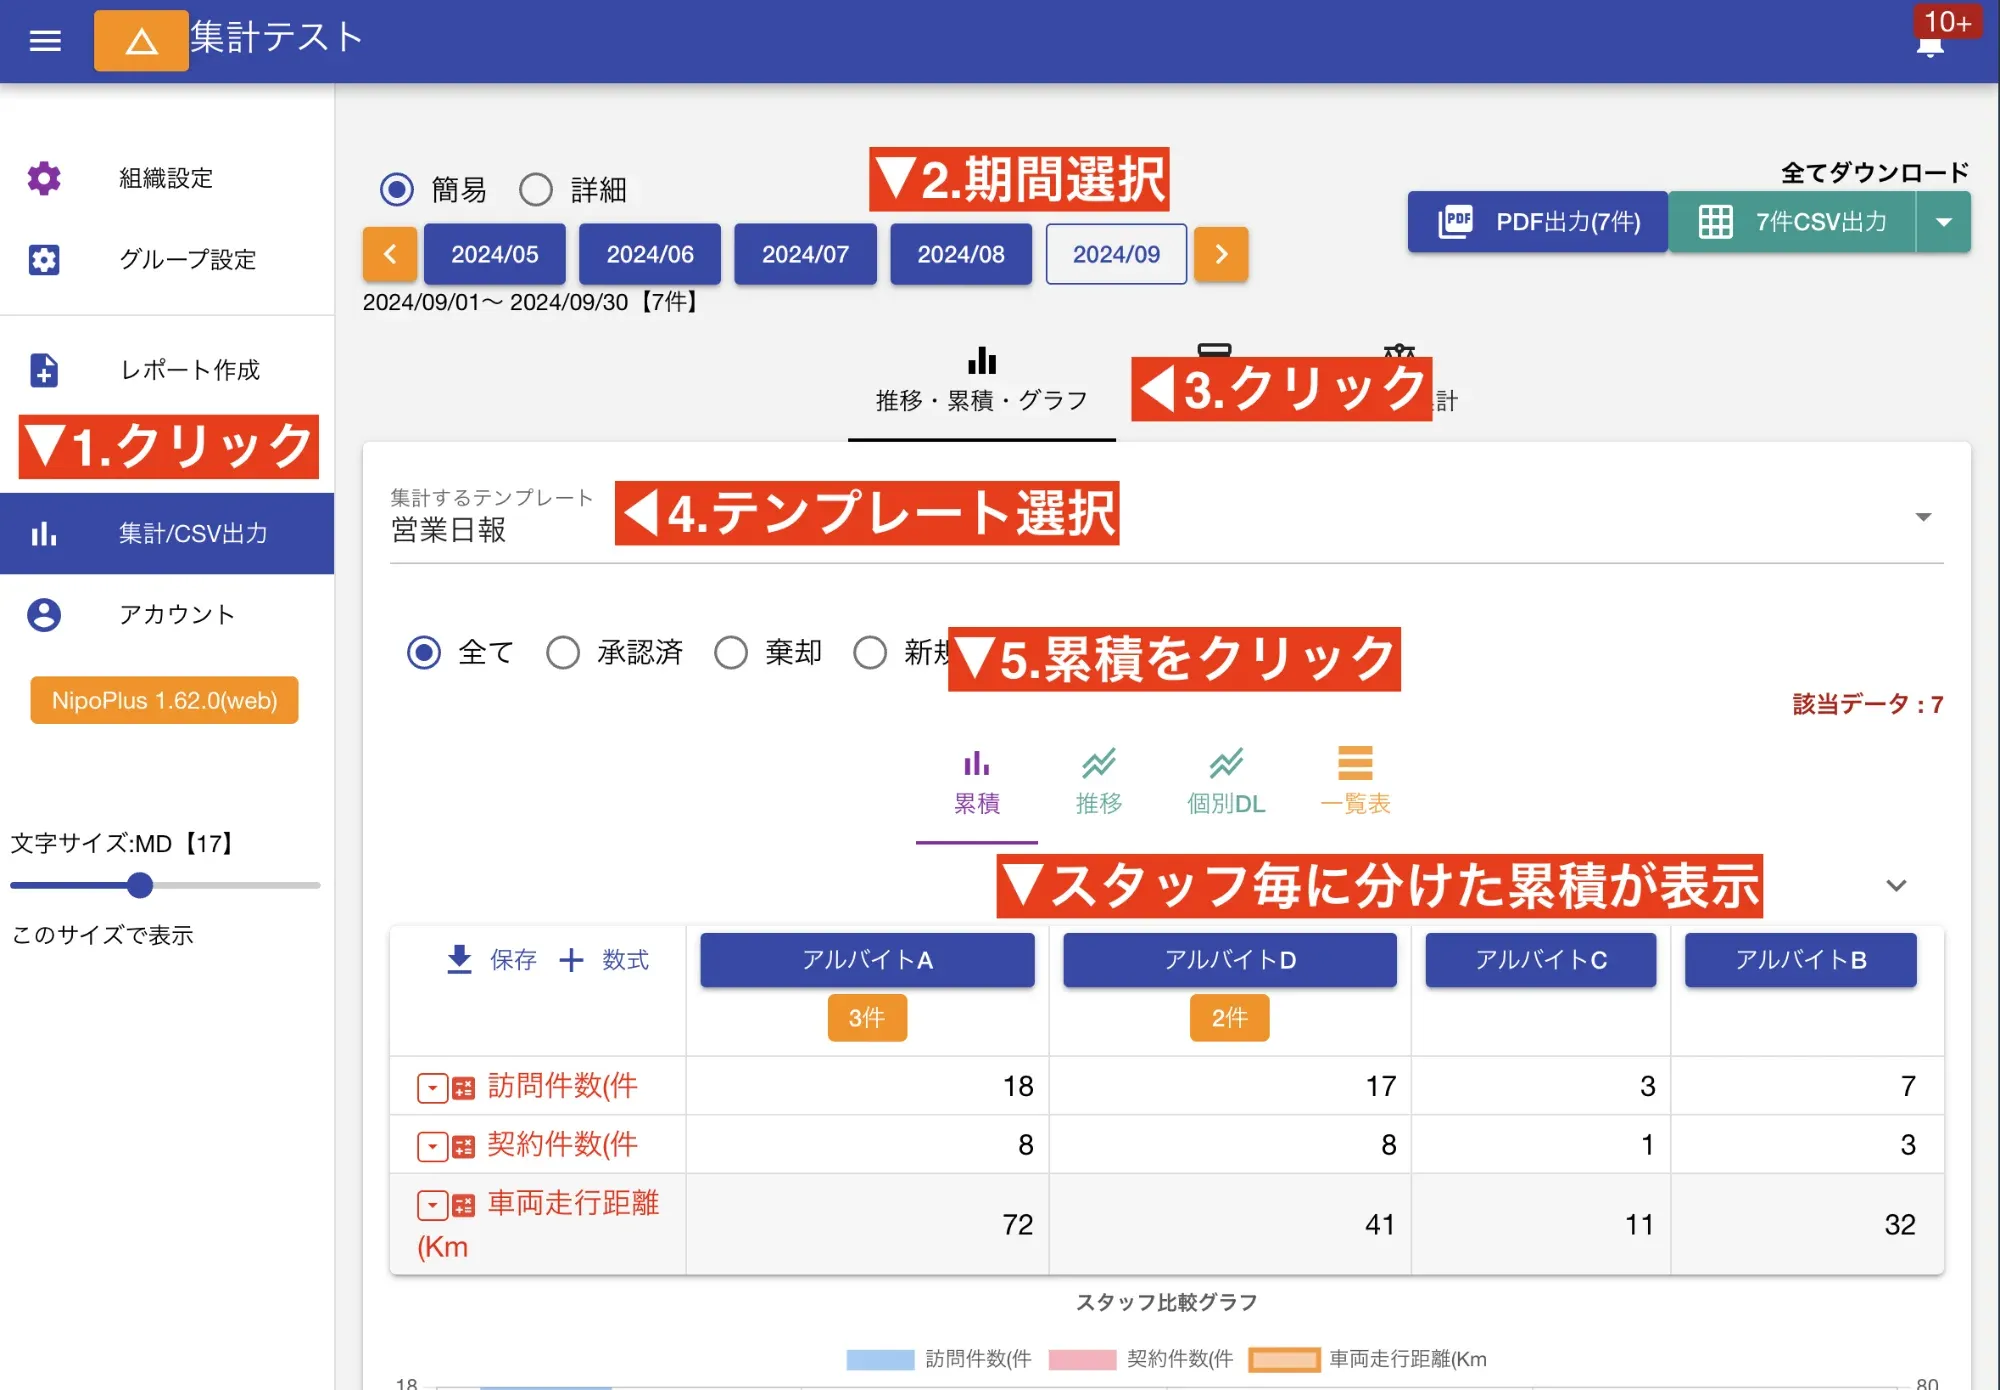Collapse the cumulative table with the chevron
Viewport: 2000px width, 1390px height.
point(1895,885)
